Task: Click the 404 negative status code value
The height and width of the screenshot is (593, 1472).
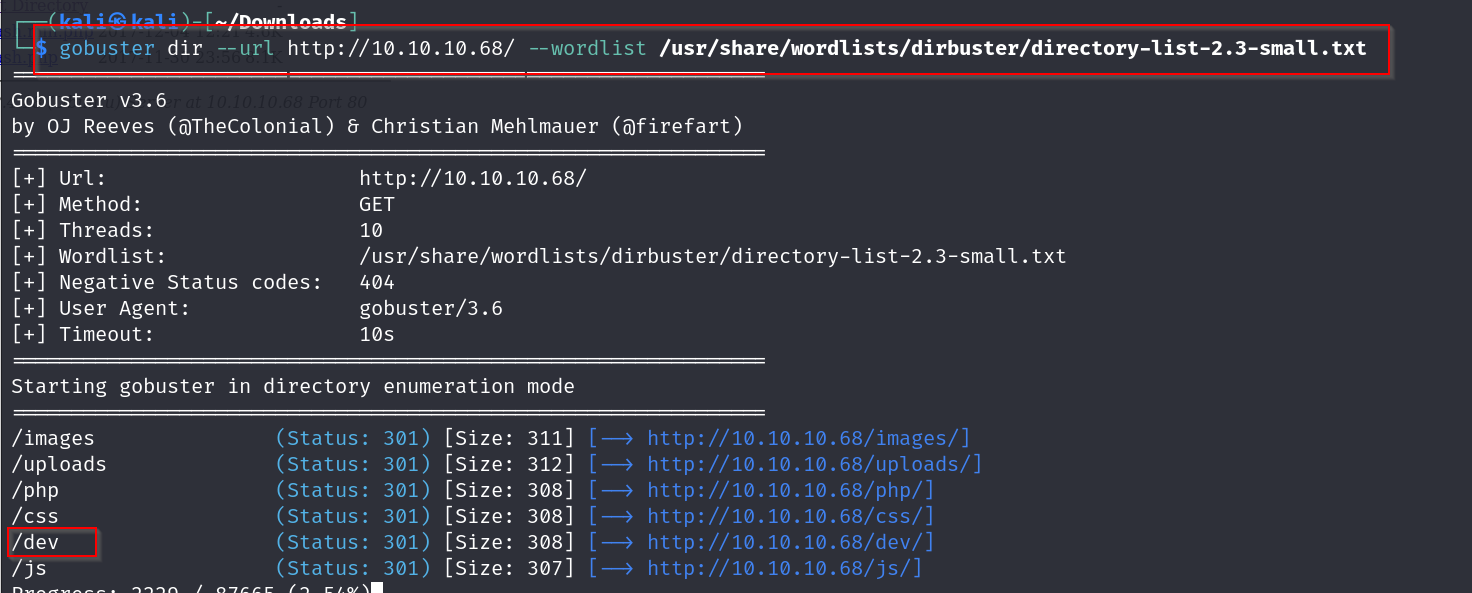Action: (377, 282)
